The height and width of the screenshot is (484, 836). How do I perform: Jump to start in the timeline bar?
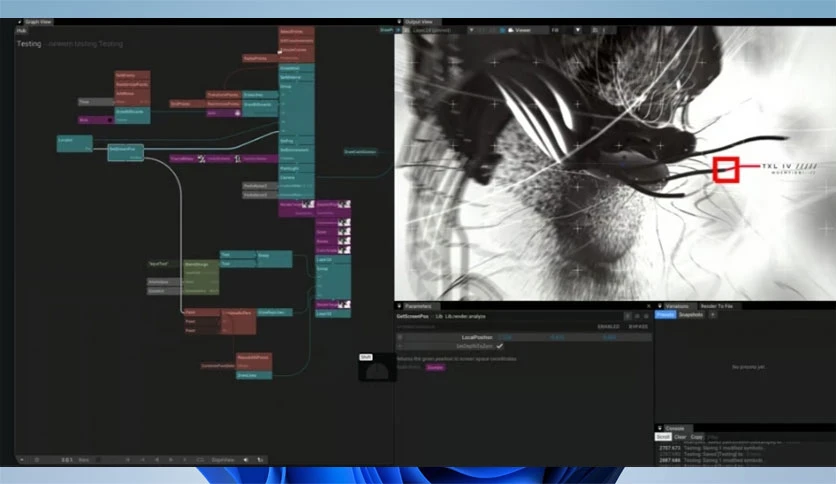[x=128, y=459]
